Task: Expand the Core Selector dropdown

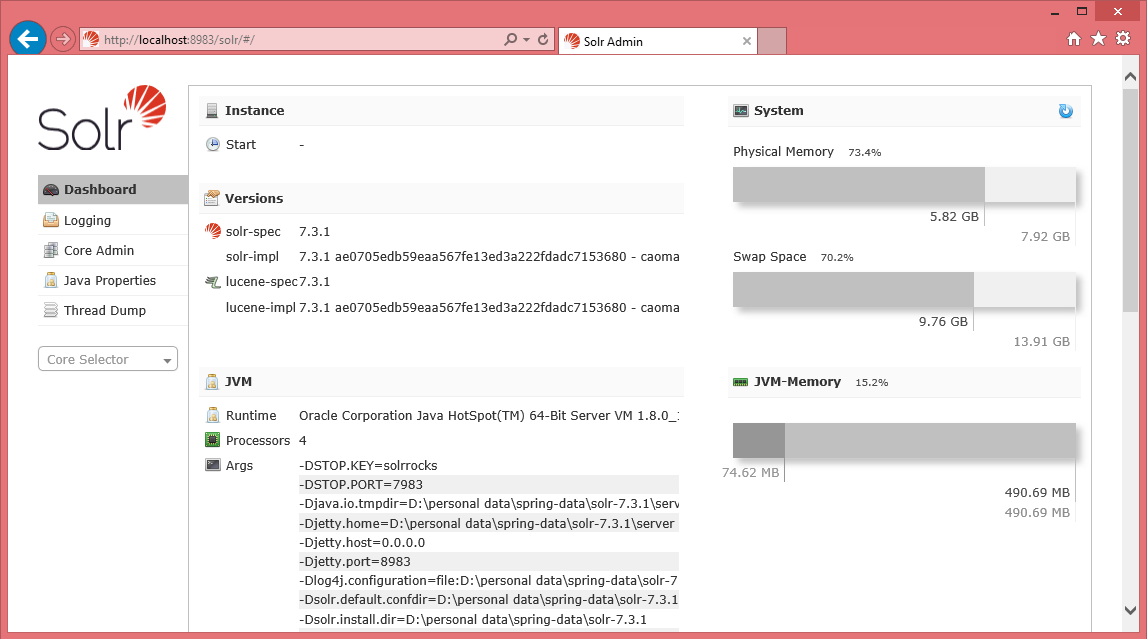Action: pos(108,359)
